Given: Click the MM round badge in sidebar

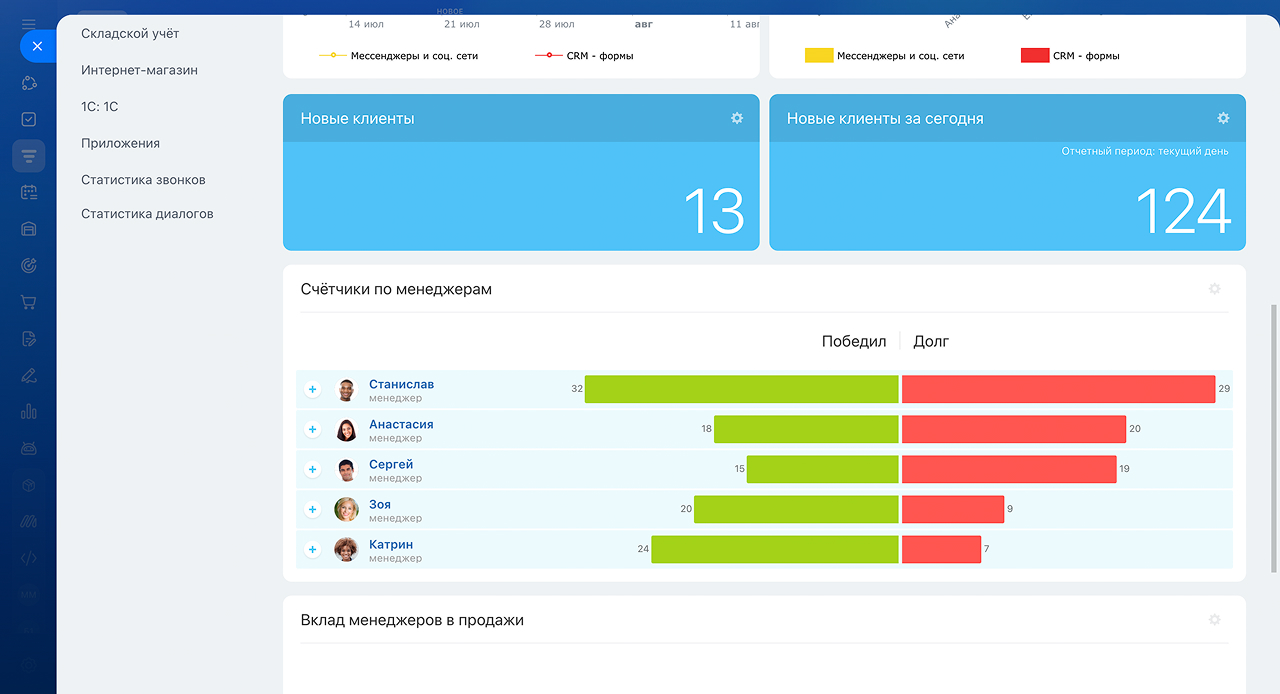Looking at the screenshot, I should click(x=29, y=595).
